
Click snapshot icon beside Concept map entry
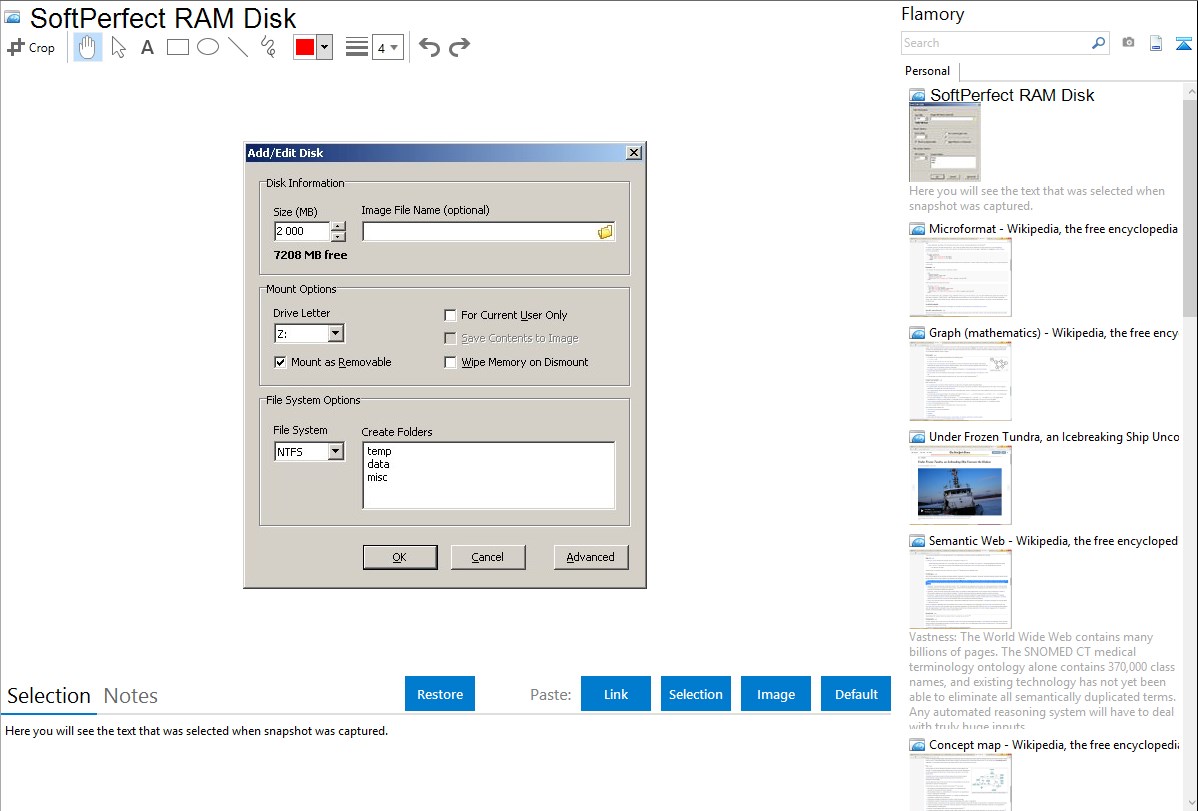click(917, 745)
